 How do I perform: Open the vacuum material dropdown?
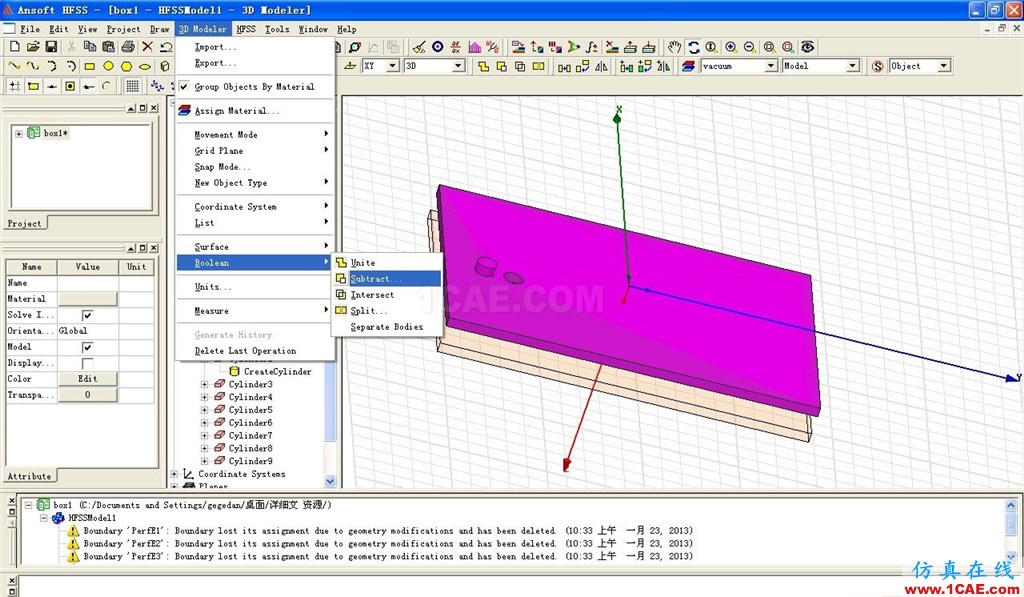(771, 66)
